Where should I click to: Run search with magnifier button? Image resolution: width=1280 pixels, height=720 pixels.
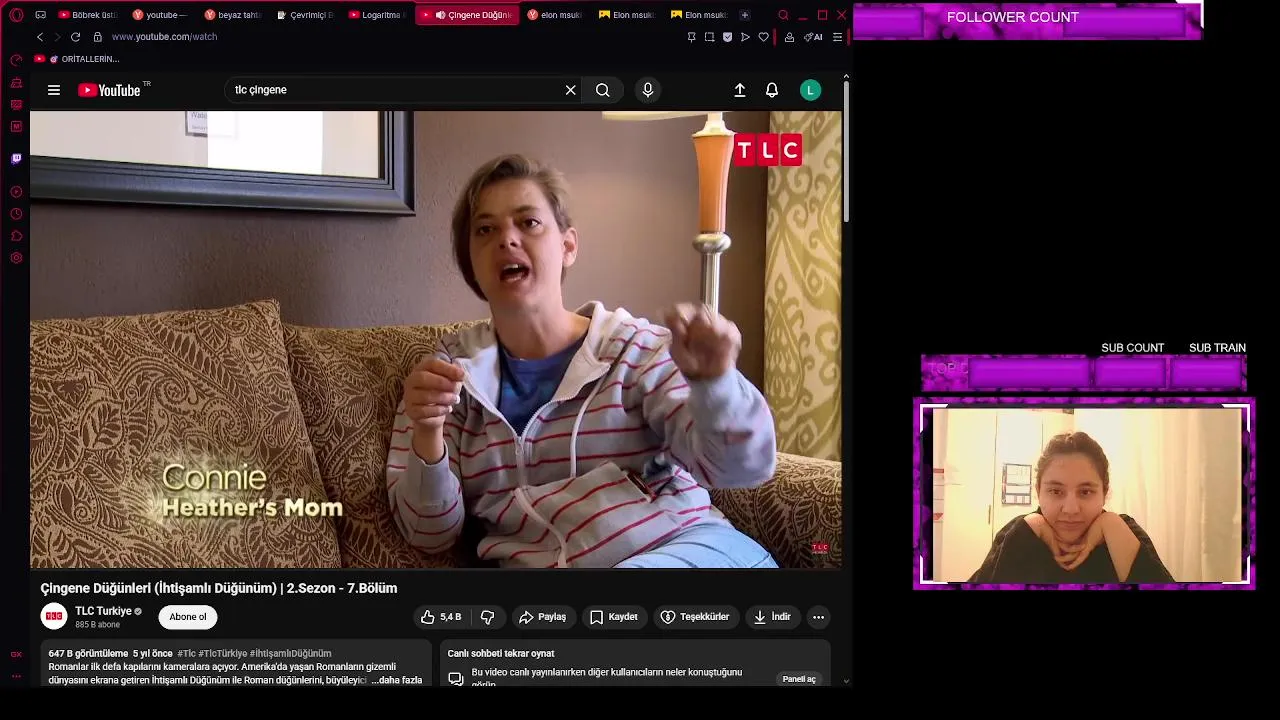coord(603,90)
